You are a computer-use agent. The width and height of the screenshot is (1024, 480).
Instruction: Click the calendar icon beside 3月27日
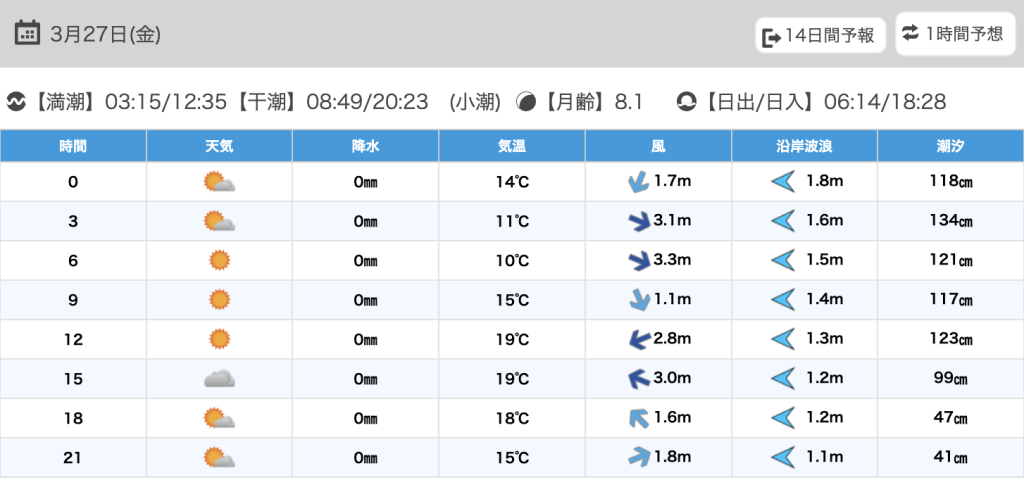click(27, 33)
